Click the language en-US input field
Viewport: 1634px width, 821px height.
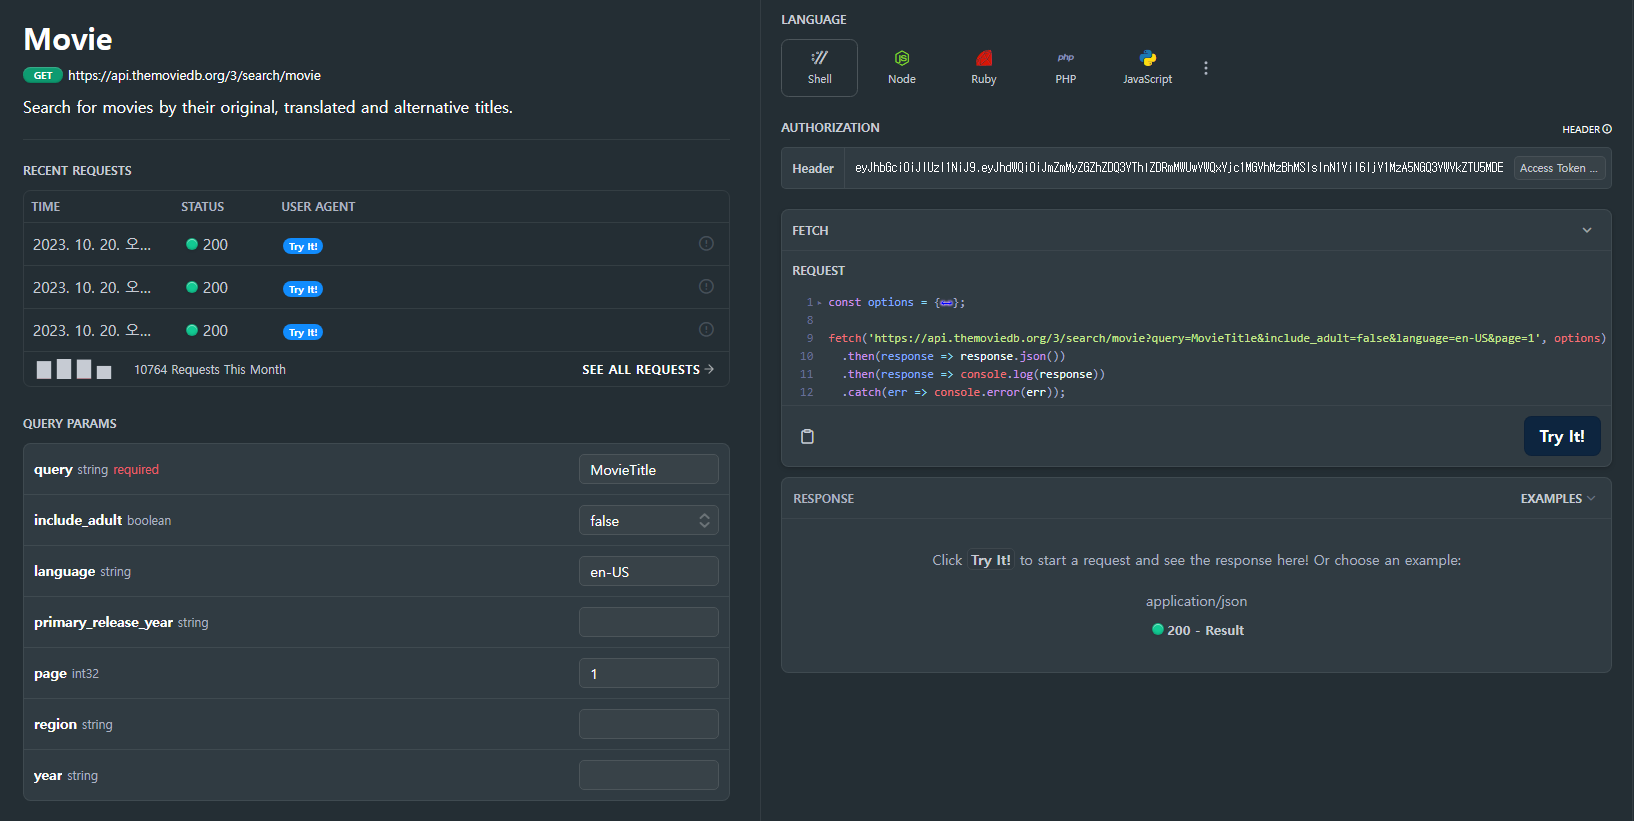pyautogui.click(x=649, y=571)
